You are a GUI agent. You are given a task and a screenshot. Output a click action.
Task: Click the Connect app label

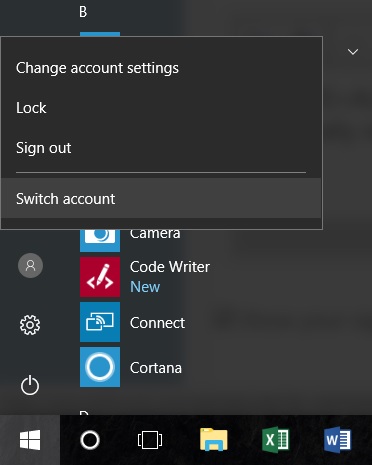pyautogui.click(x=157, y=323)
